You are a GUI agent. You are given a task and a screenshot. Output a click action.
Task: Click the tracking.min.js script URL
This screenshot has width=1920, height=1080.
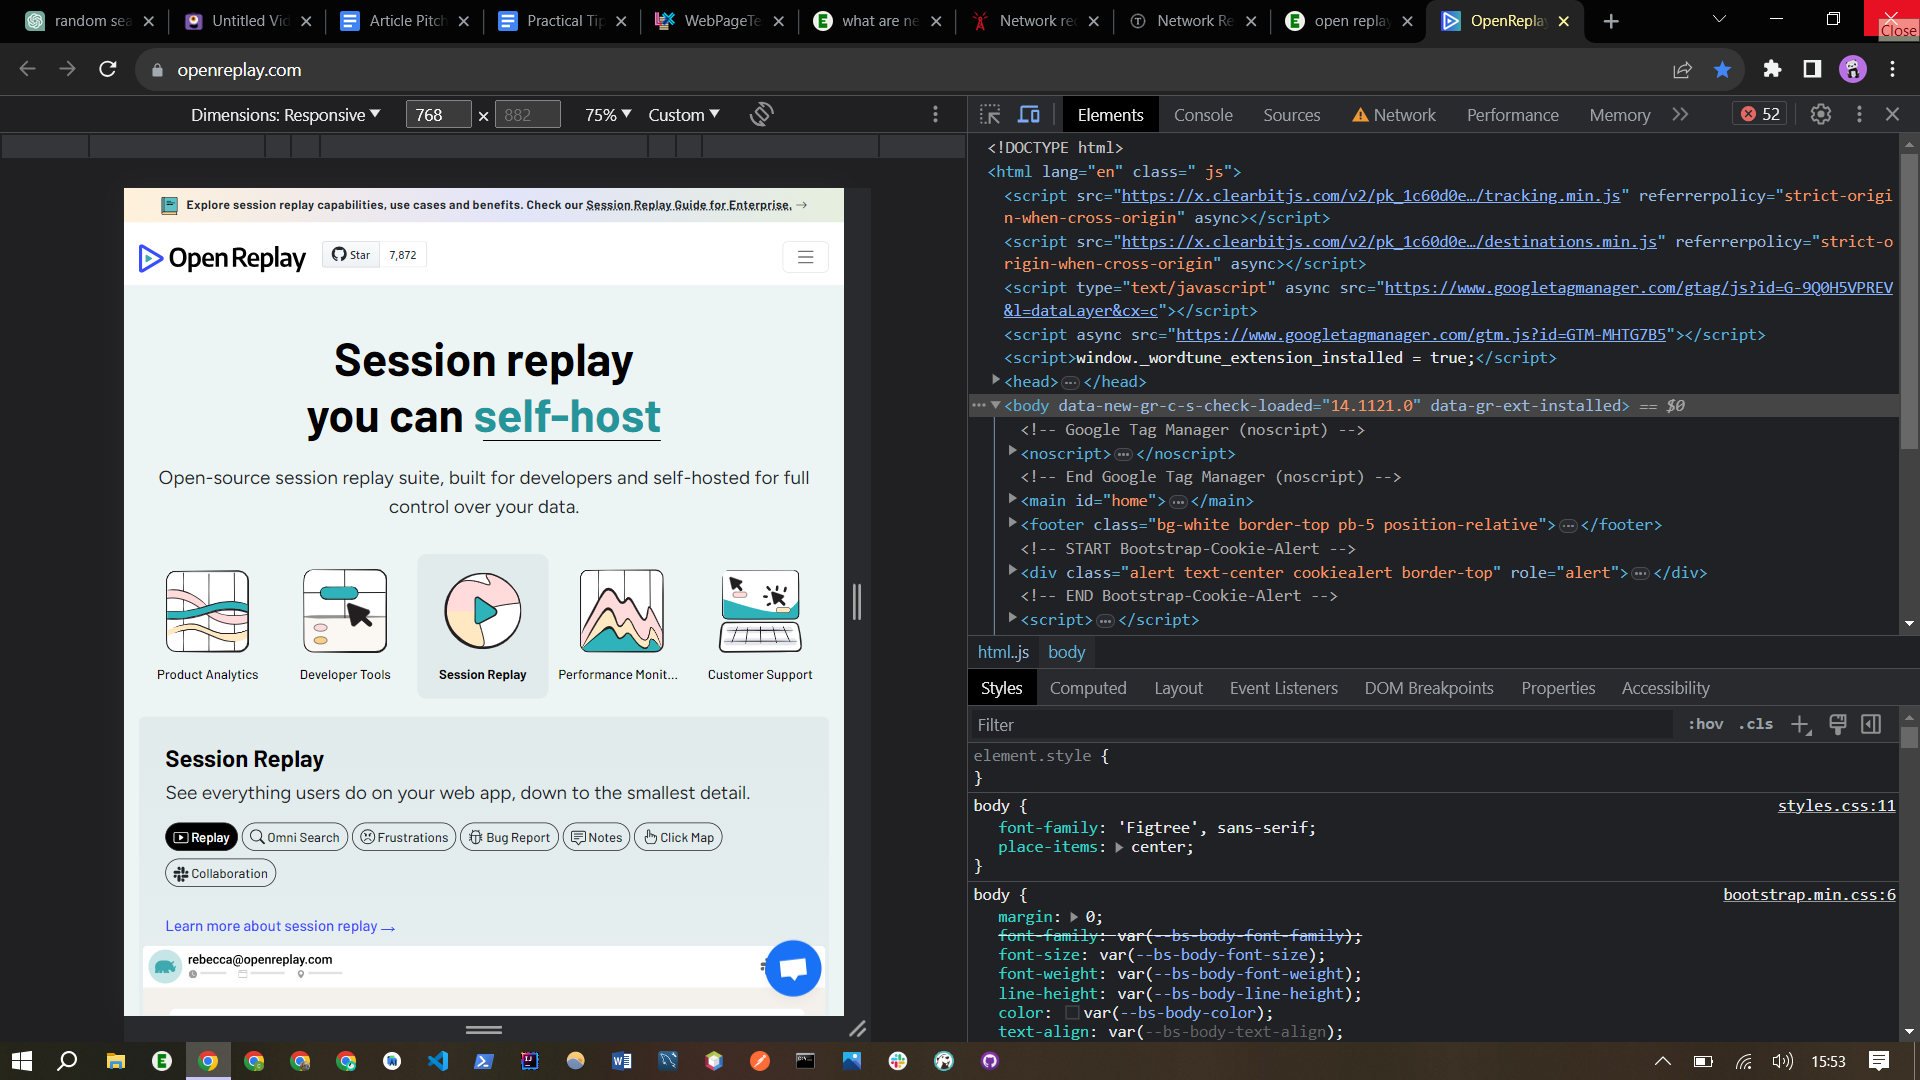pos(1371,196)
